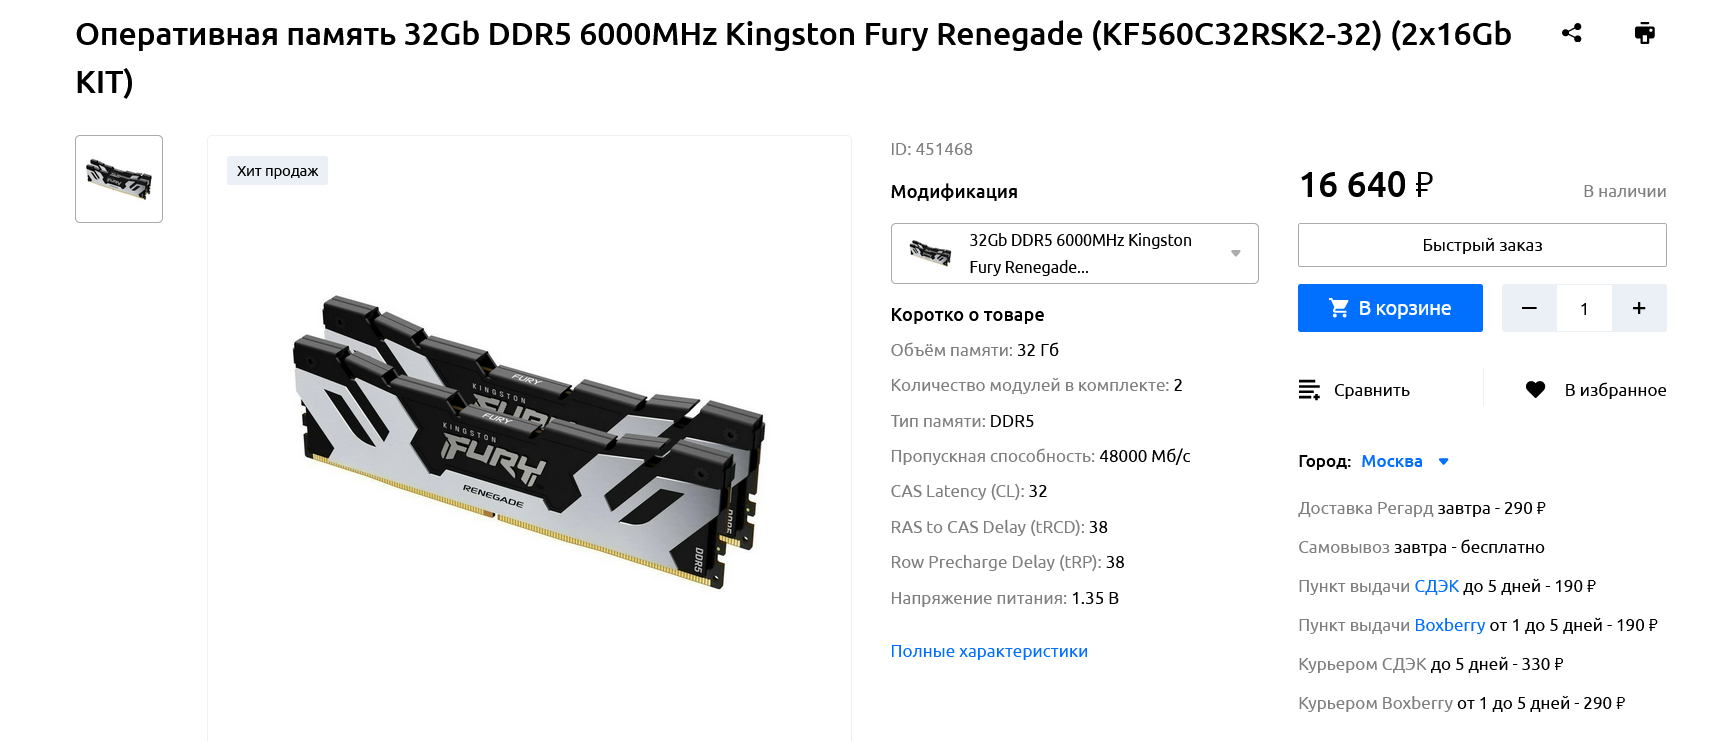The height and width of the screenshot is (741, 1735).
Task: Click the Сравнить text label
Action: 1371,390
